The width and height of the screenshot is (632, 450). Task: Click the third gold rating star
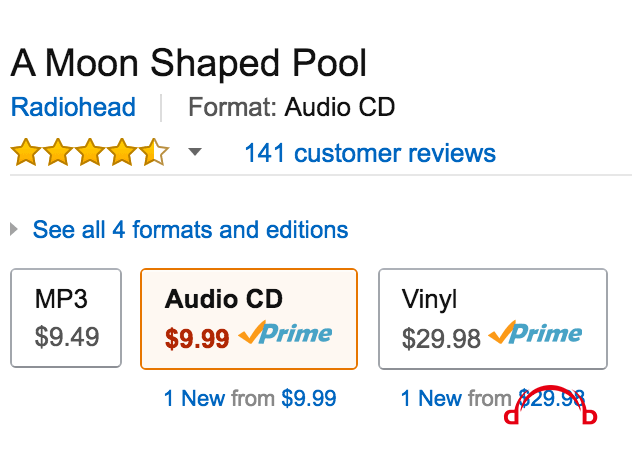click(90, 152)
